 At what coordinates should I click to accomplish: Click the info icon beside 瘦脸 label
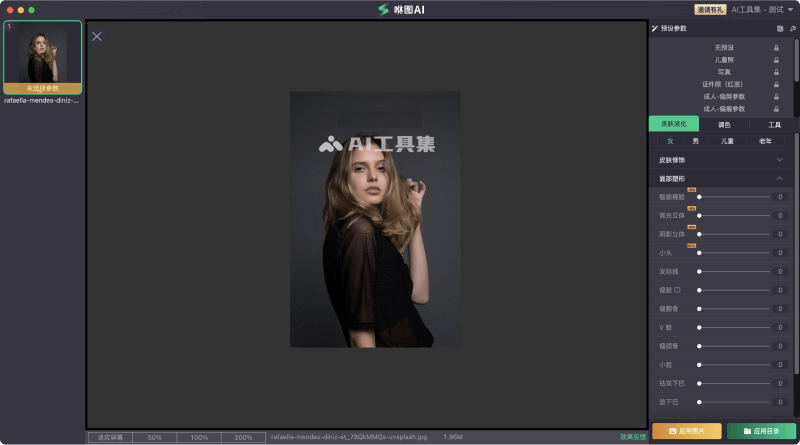[678, 290]
